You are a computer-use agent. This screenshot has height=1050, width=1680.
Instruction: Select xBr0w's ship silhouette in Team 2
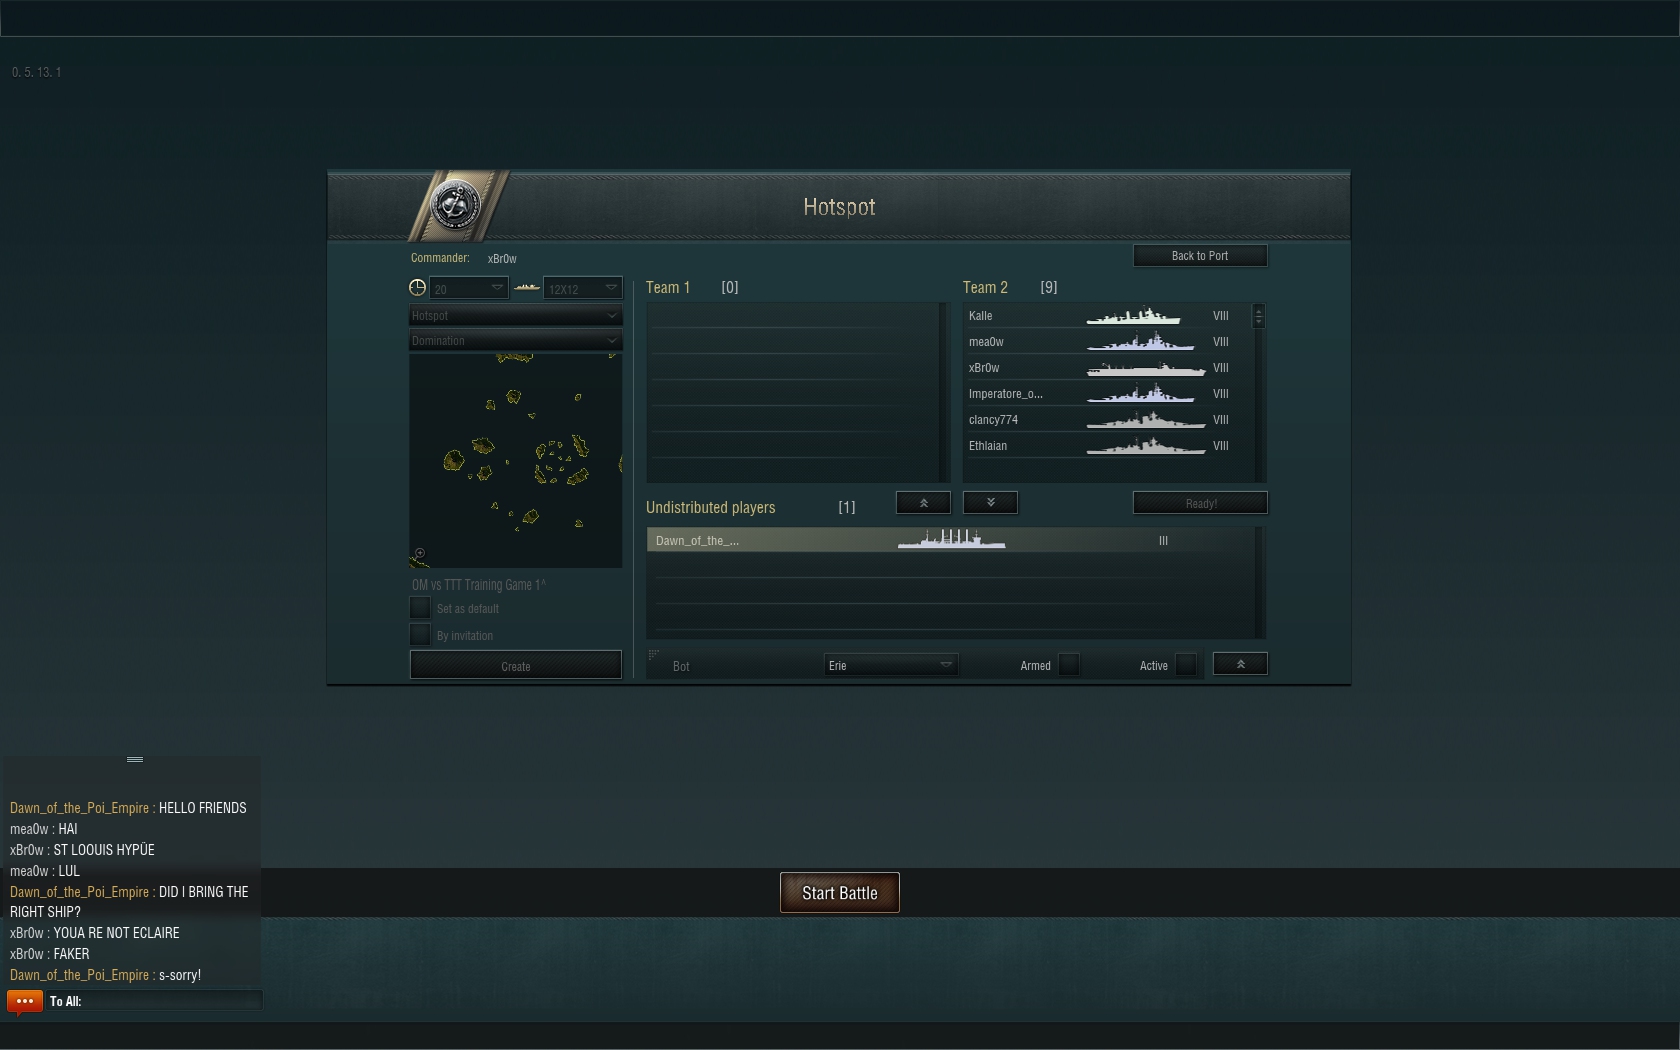[1146, 368]
